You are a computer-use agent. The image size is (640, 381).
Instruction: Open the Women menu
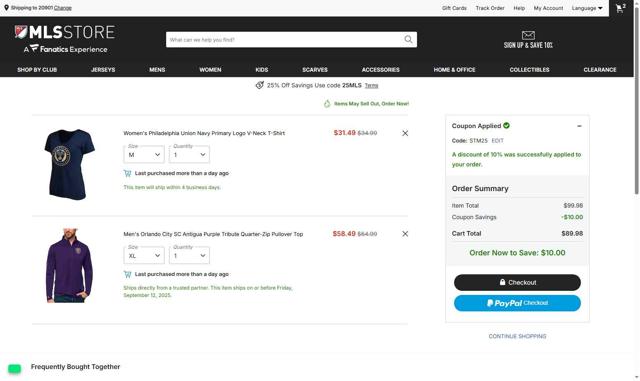(x=210, y=70)
